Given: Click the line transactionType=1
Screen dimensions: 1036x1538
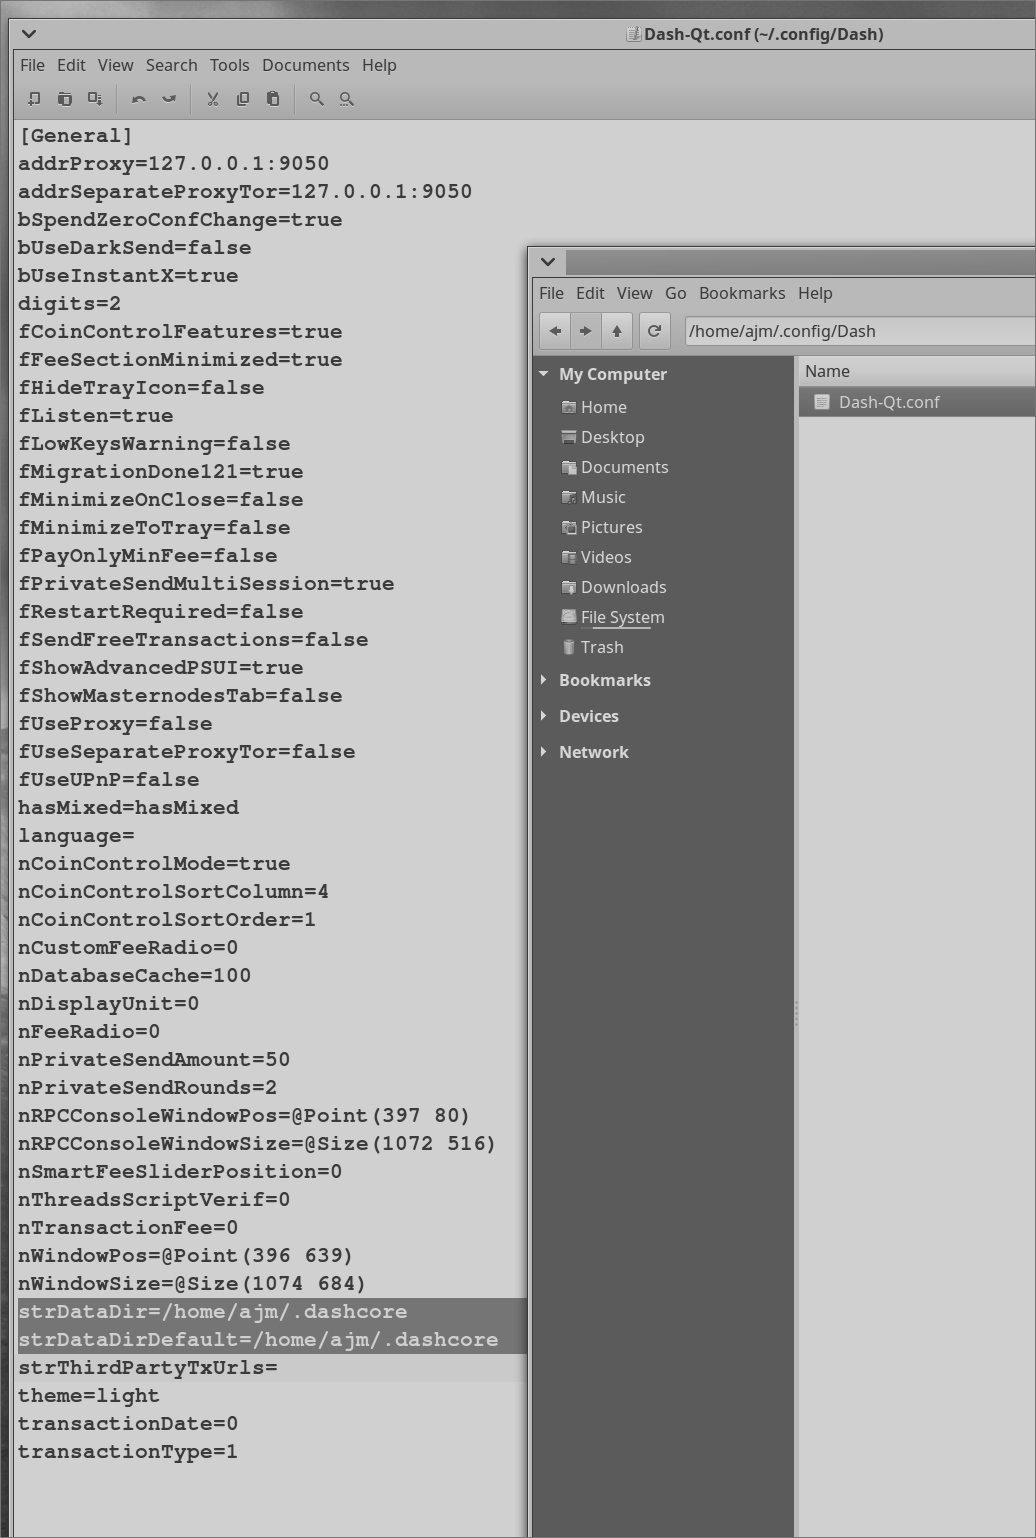Looking at the screenshot, I should click(x=128, y=1452).
